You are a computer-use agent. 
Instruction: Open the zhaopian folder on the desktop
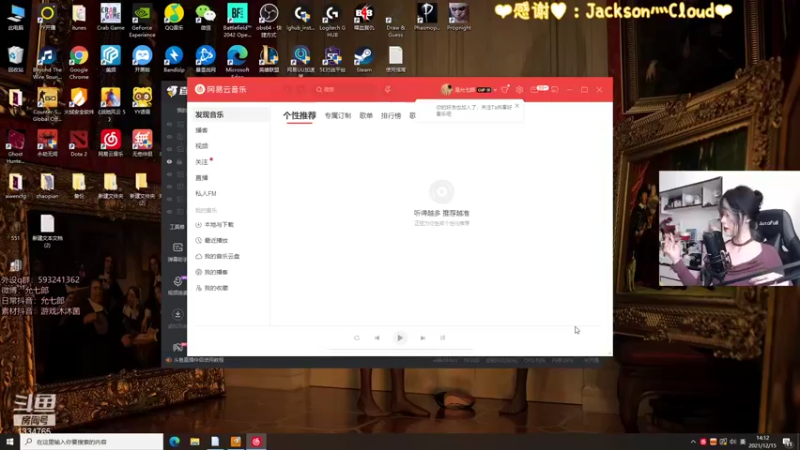pos(47,185)
